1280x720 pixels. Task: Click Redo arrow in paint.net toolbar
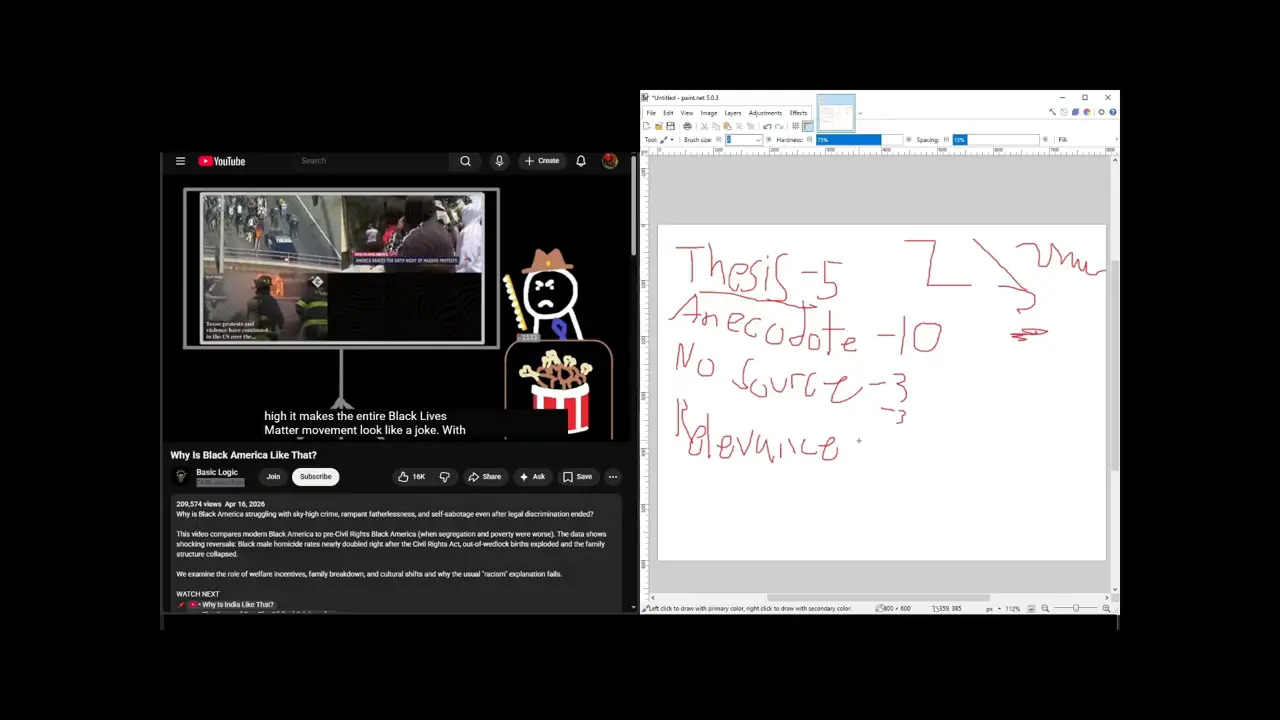coord(779,126)
